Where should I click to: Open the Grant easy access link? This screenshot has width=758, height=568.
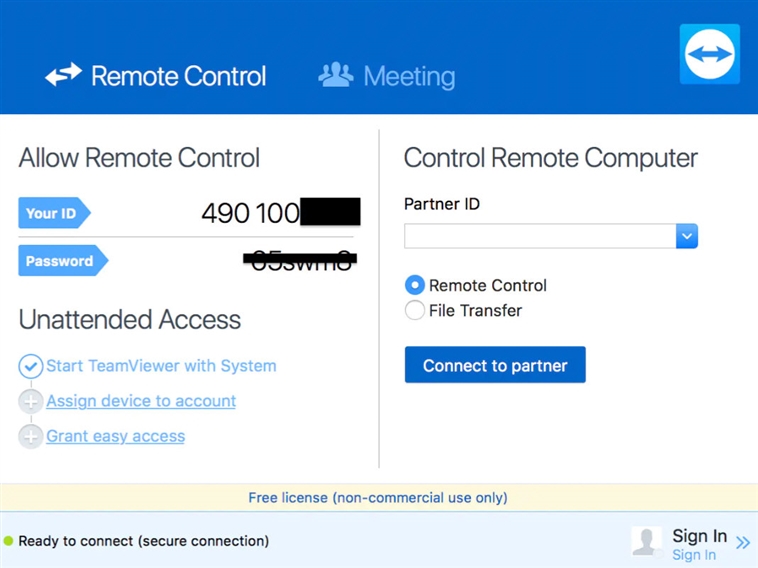115,436
